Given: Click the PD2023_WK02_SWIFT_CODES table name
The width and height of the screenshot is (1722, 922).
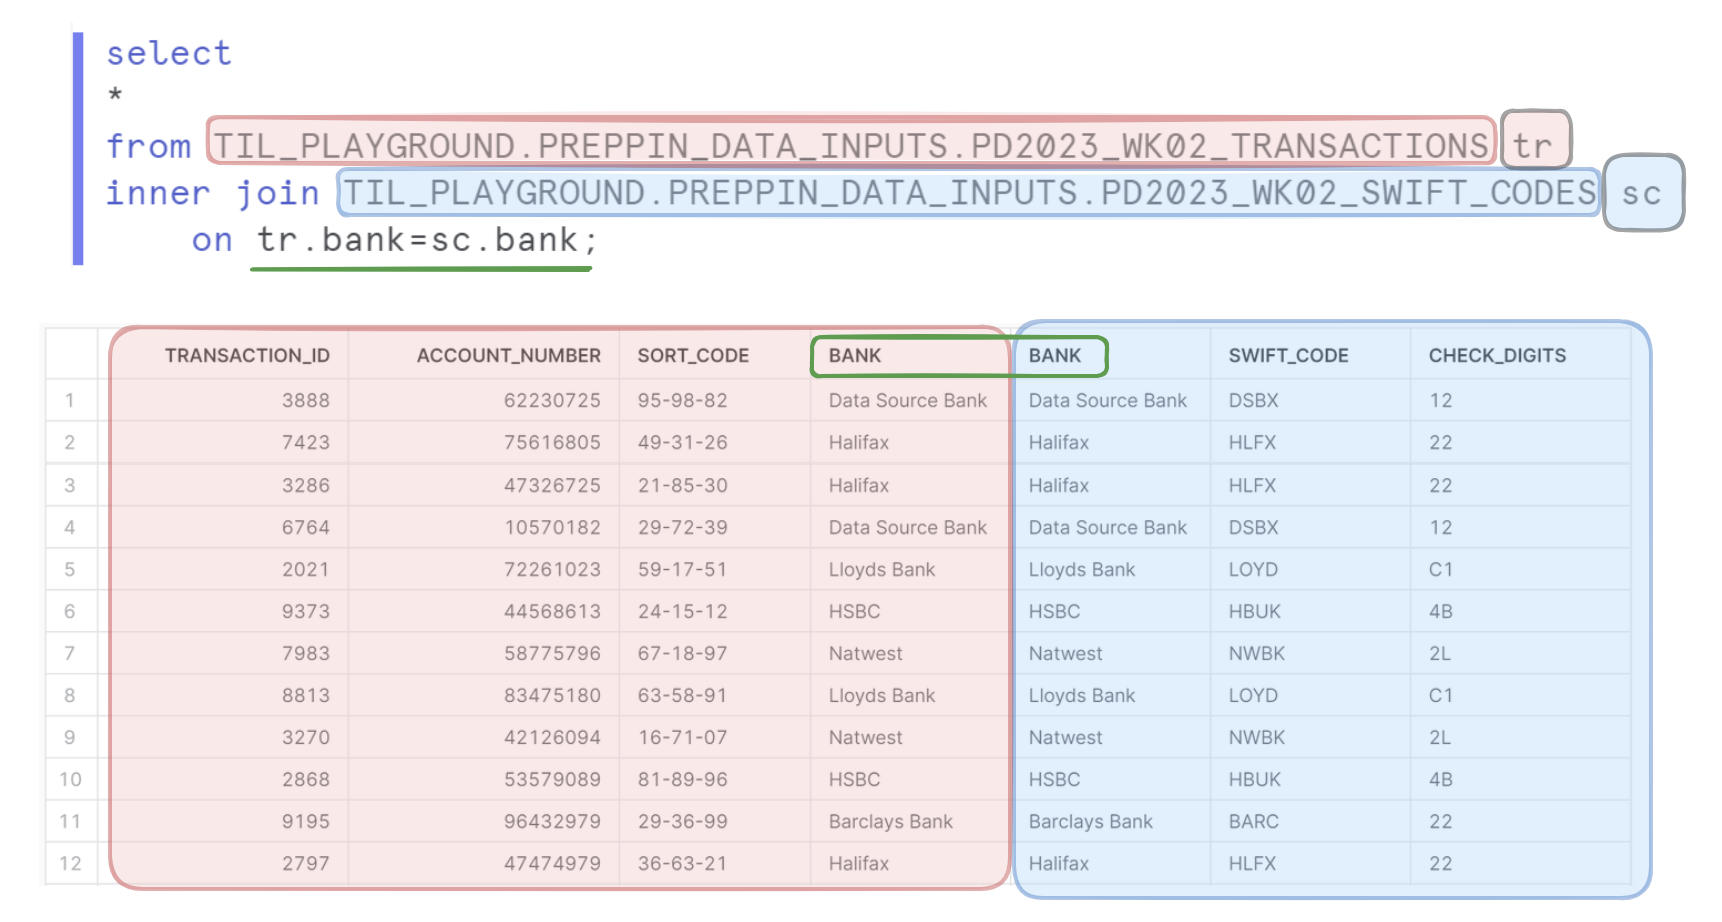Looking at the screenshot, I should [1349, 193].
